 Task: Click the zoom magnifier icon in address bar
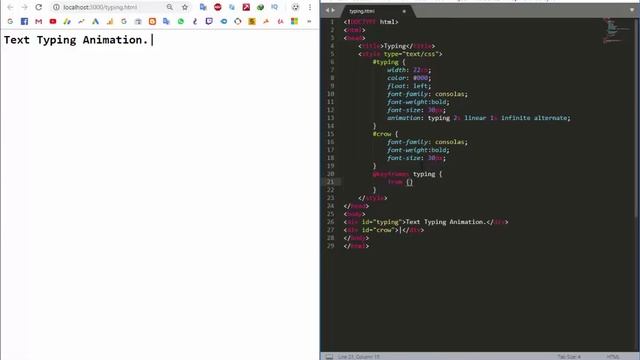[x=170, y=7]
